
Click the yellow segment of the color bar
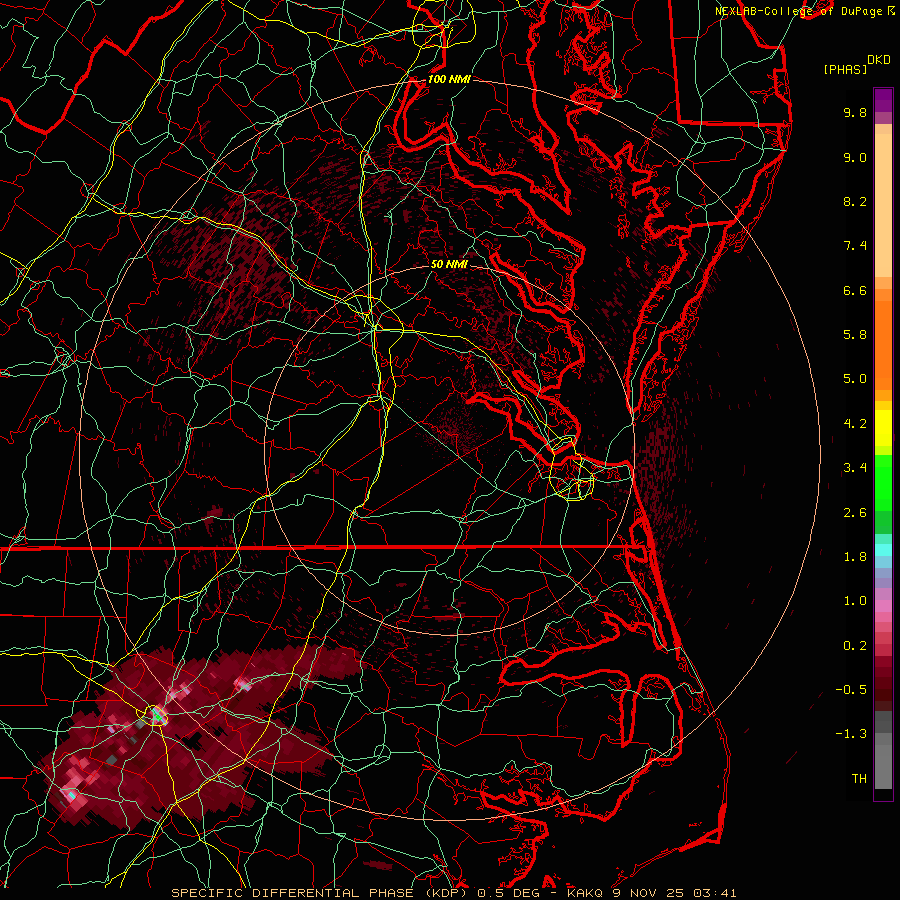[883, 428]
